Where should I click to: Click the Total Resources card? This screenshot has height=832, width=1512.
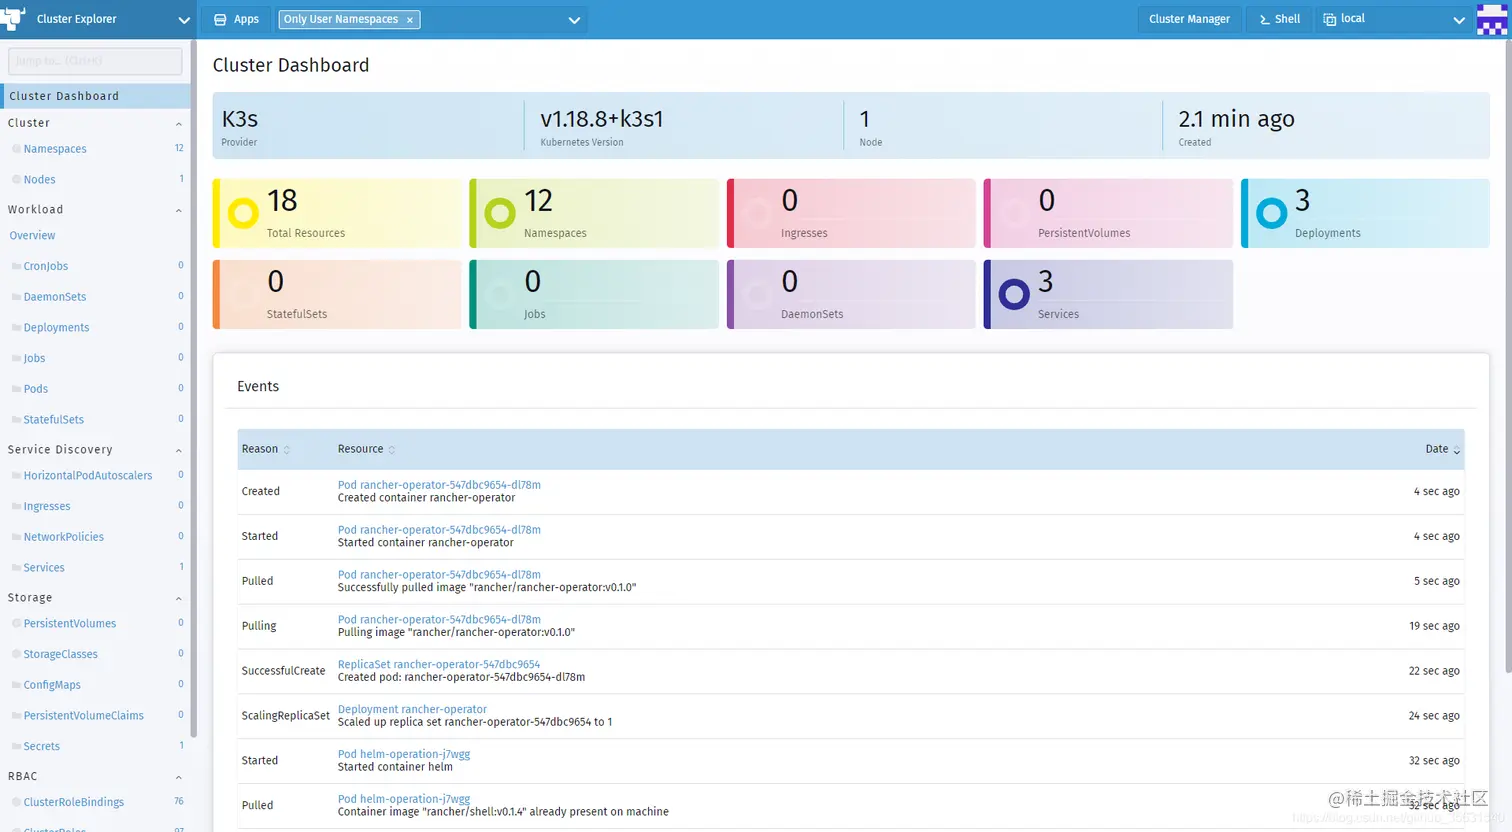pyautogui.click(x=337, y=214)
